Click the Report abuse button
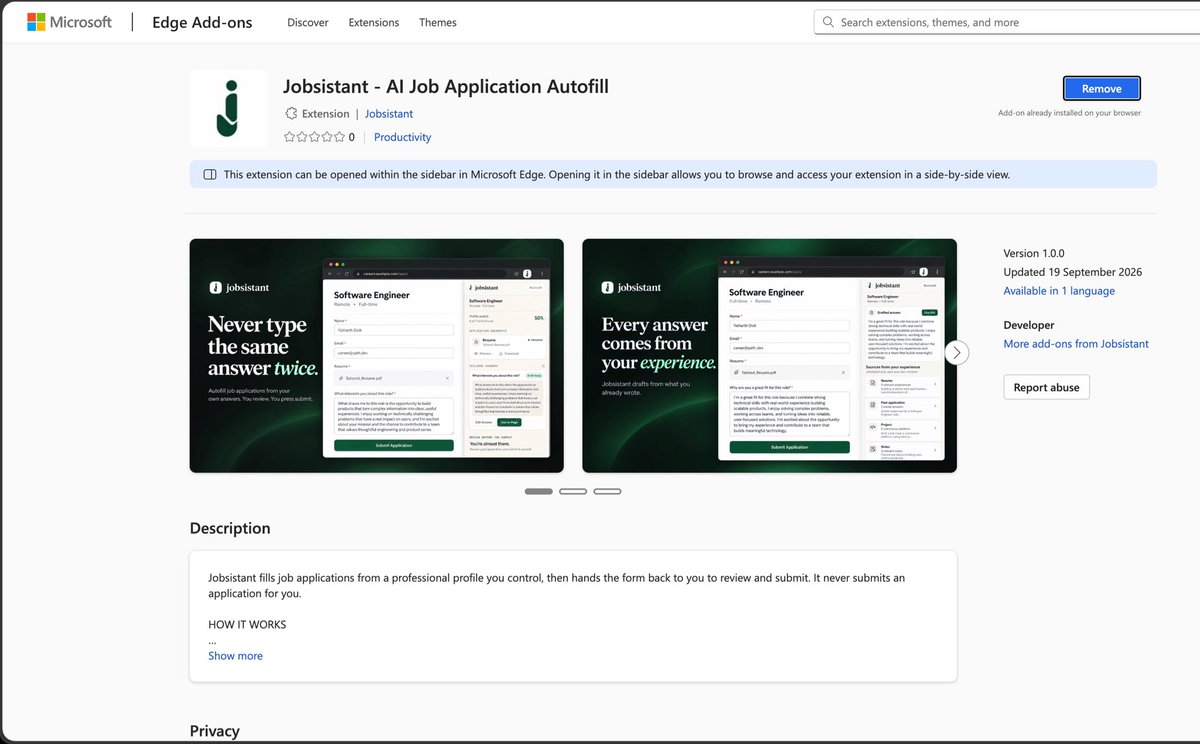This screenshot has height=744, width=1200. [1046, 387]
